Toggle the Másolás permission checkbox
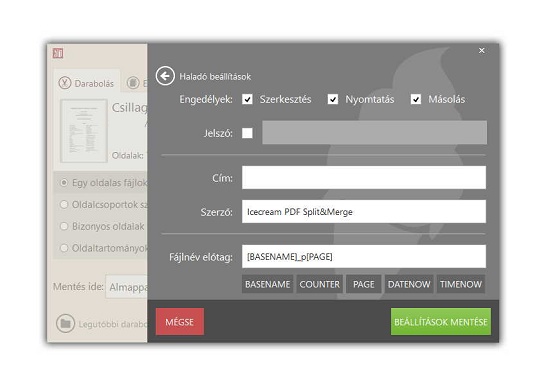Image resolution: width=550 pixels, height=376 pixels. [416, 99]
